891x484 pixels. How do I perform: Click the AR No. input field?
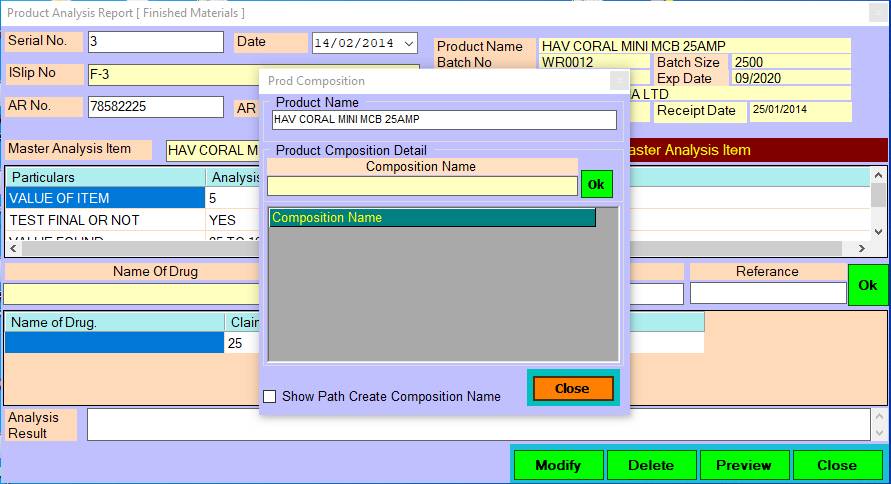(x=155, y=107)
